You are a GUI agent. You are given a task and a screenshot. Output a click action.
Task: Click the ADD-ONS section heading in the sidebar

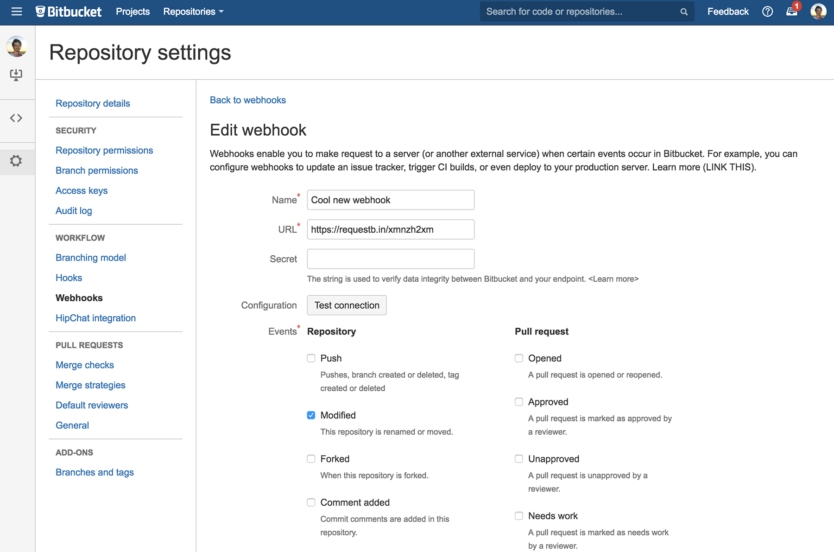(74, 453)
